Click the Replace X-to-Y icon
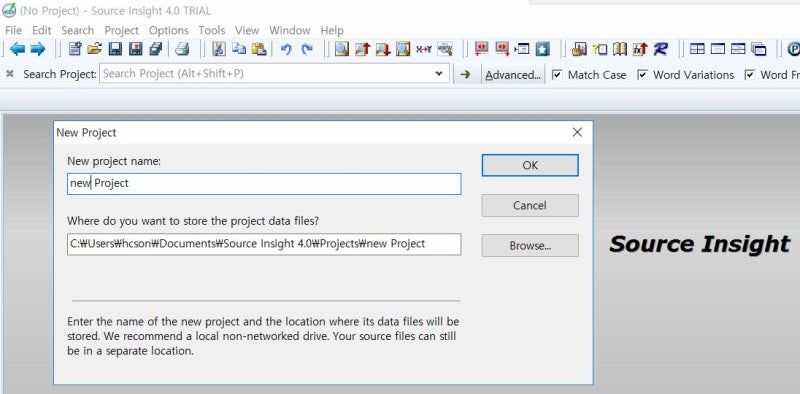 (423, 49)
